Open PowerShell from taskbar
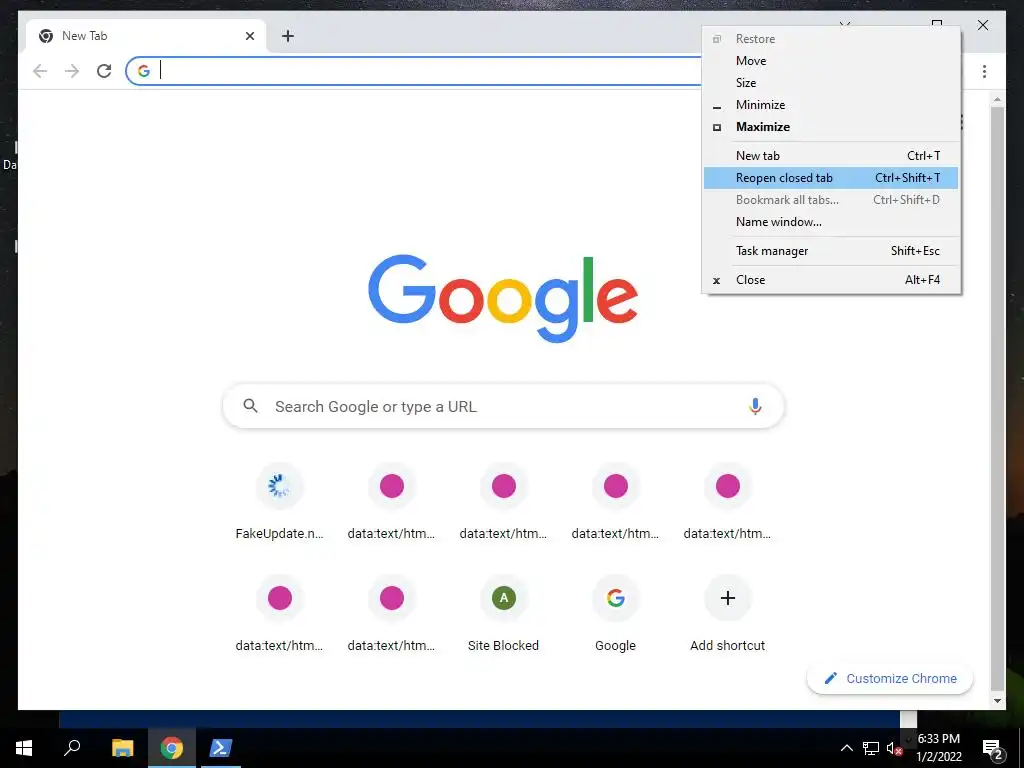Image resolution: width=1024 pixels, height=768 pixels. click(219, 748)
